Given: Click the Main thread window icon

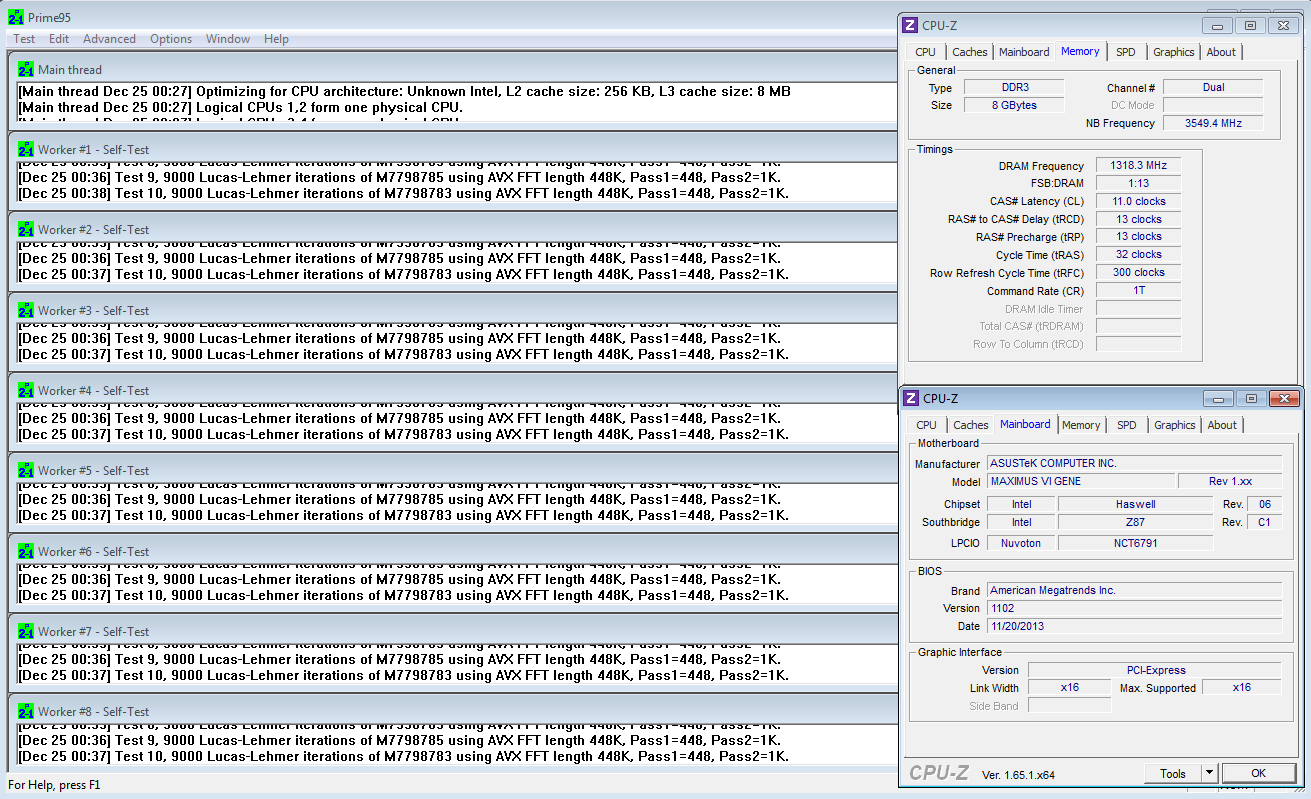Looking at the screenshot, I should [x=26, y=69].
